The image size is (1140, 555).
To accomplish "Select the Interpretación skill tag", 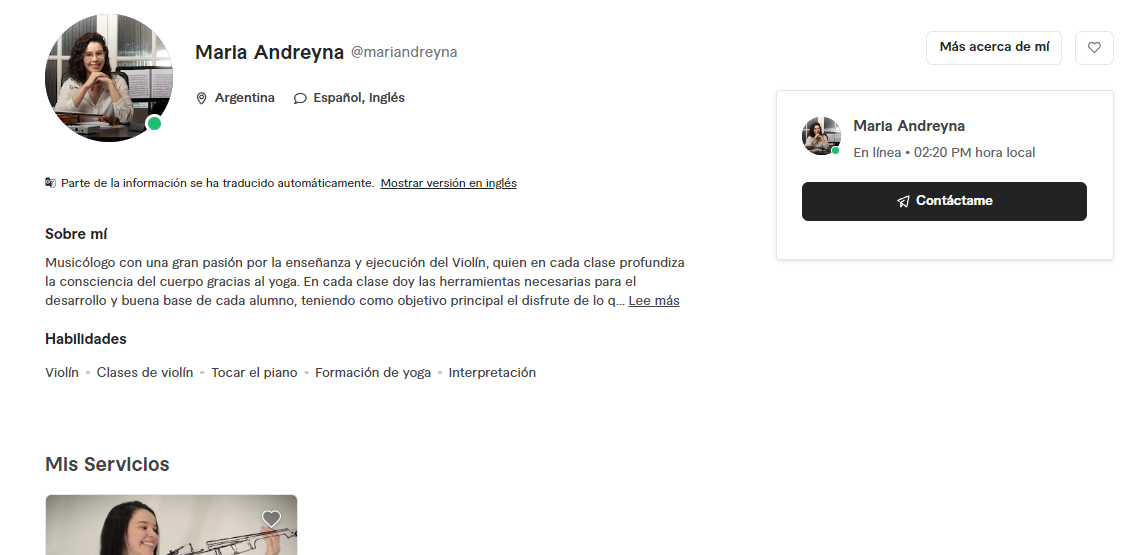I will click(492, 372).
